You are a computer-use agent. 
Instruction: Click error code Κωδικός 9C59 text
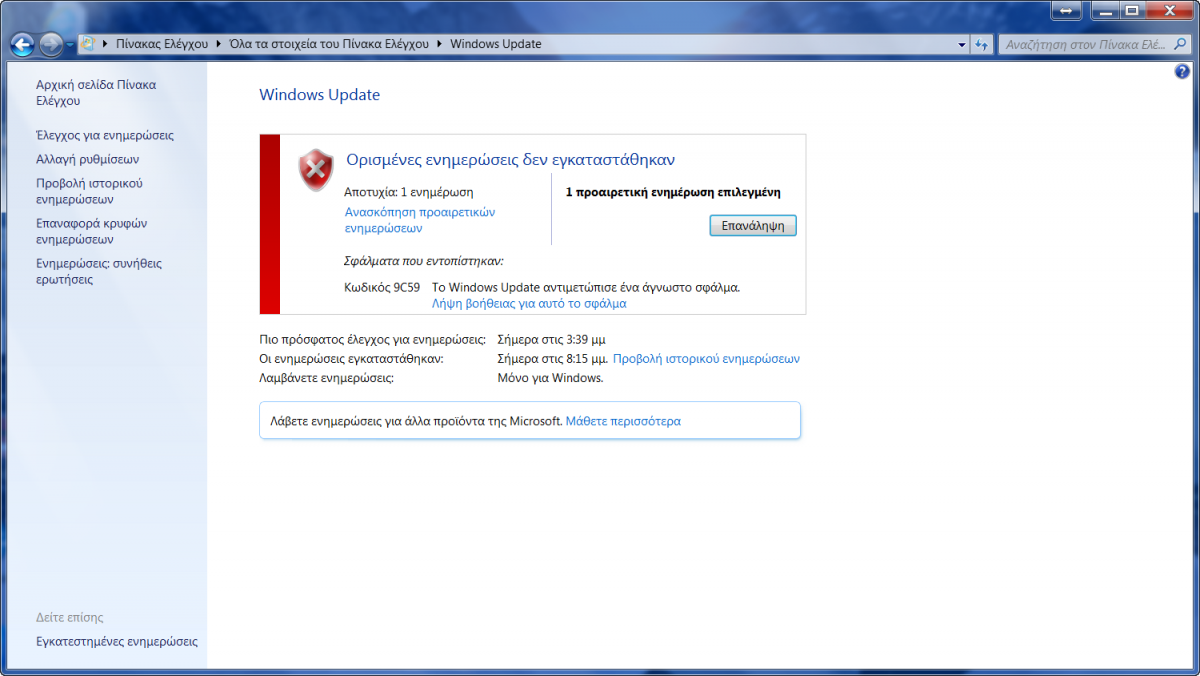(x=382, y=287)
